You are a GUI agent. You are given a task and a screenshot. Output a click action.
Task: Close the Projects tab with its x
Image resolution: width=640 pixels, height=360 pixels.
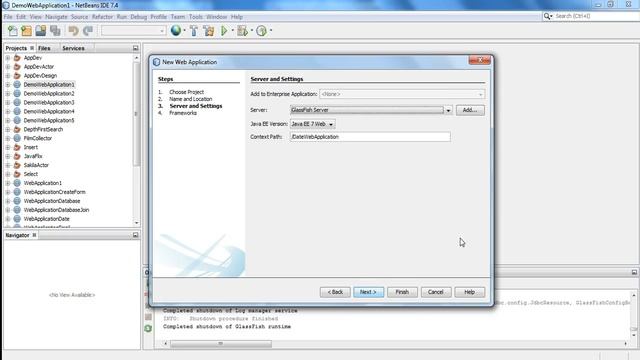[x=32, y=48]
